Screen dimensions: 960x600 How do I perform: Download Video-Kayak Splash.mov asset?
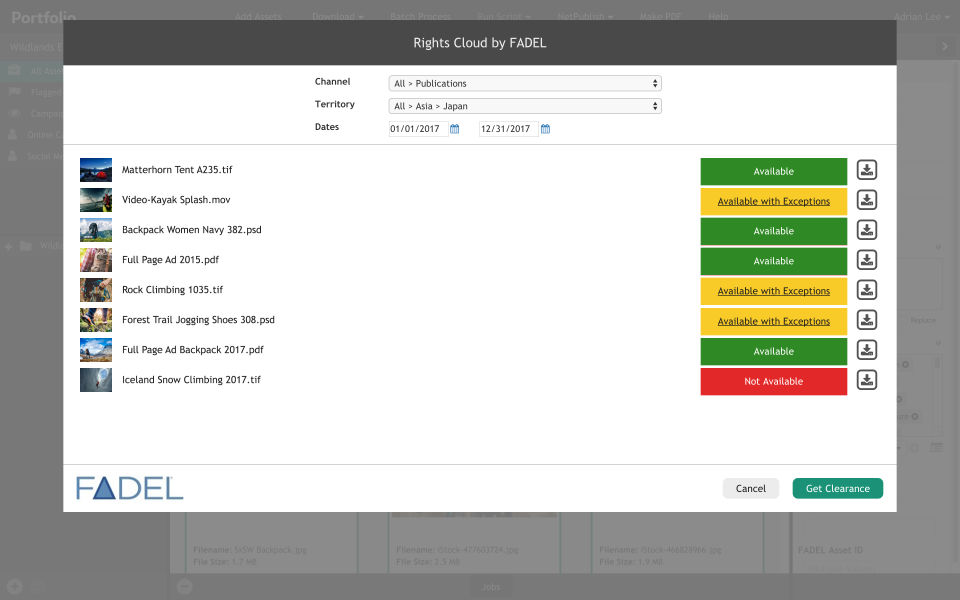coord(866,200)
